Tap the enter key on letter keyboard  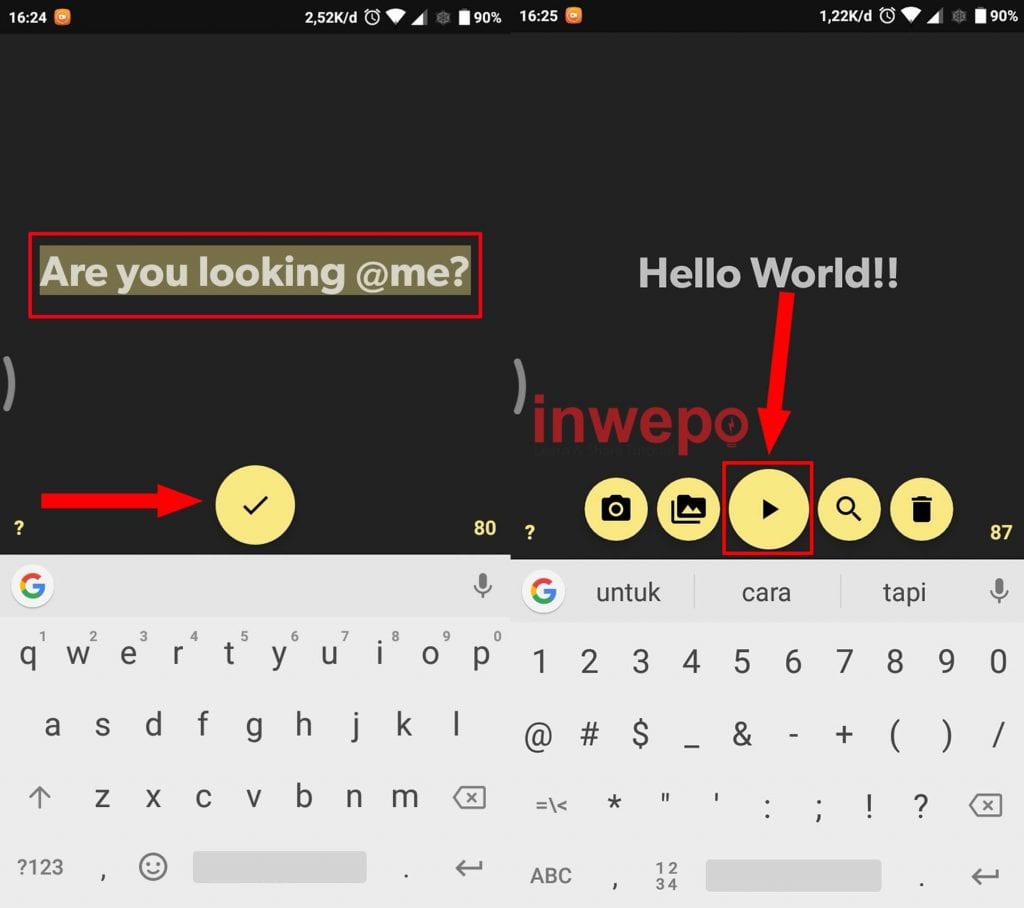point(469,867)
